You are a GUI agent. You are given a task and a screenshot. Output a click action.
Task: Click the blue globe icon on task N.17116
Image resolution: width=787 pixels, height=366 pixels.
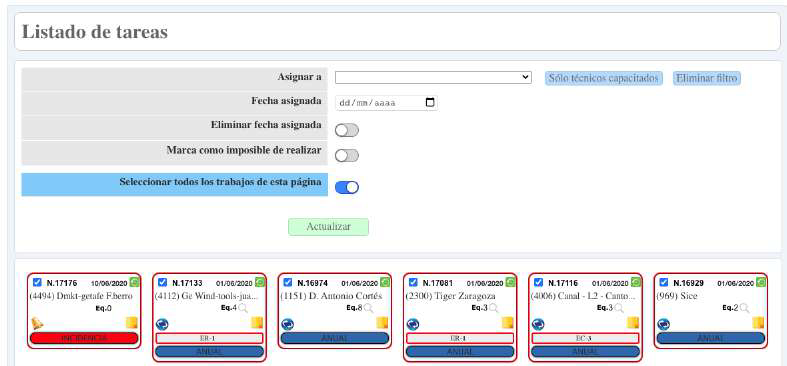[x=538, y=324]
